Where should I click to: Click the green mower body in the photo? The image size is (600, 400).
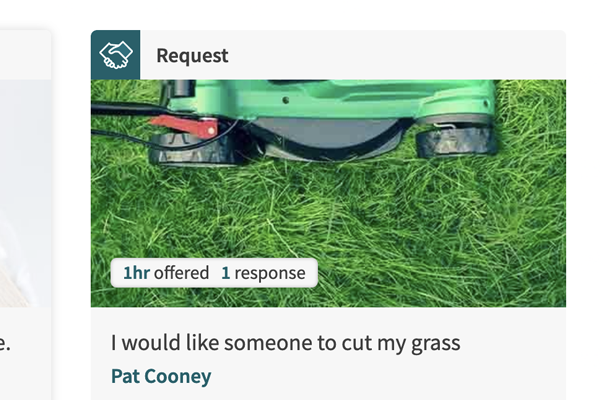point(333,100)
